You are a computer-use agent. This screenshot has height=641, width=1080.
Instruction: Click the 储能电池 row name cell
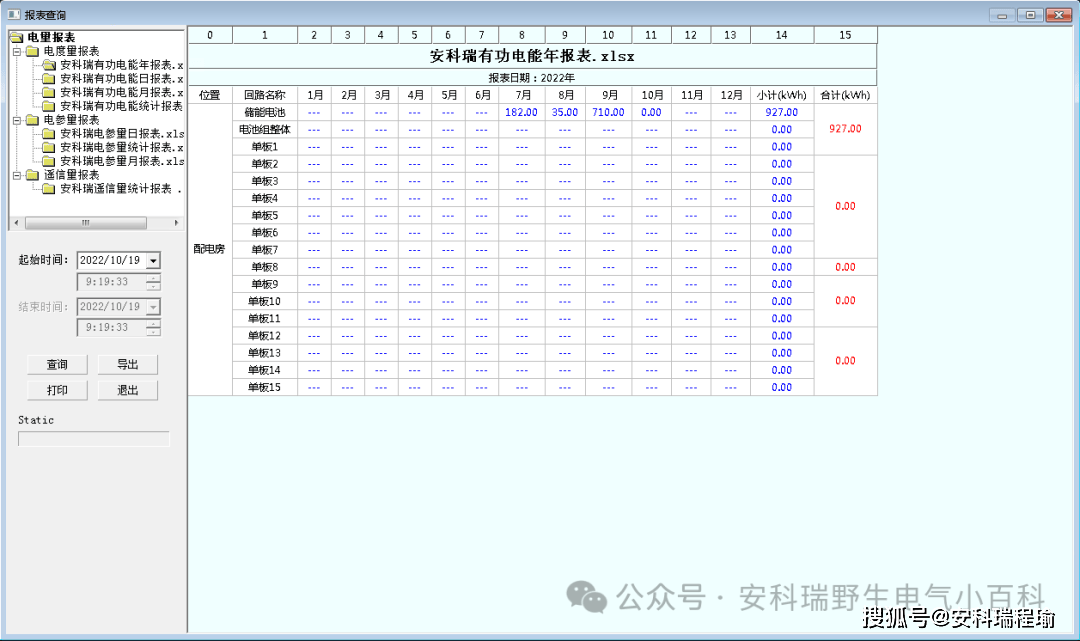pos(264,112)
